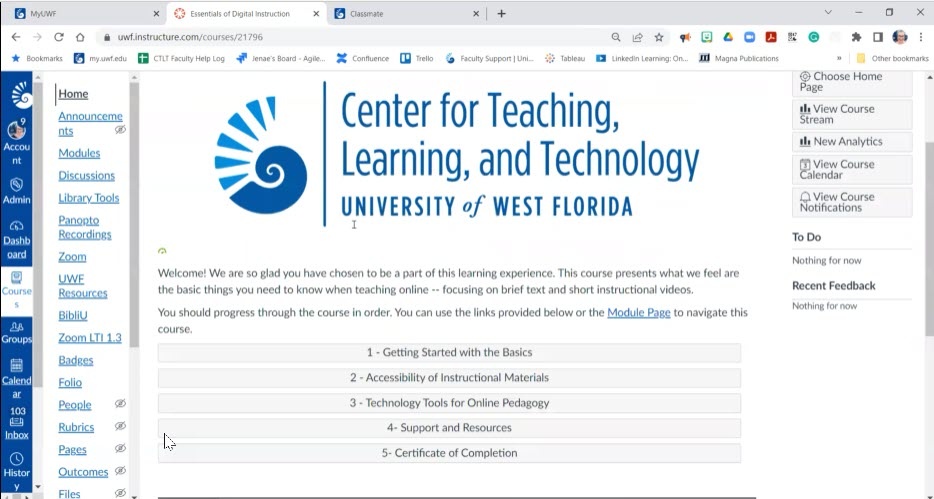Image resolution: width=934 pixels, height=499 pixels.
Task: Click View Course Stream button
Action: [x=852, y=114]
